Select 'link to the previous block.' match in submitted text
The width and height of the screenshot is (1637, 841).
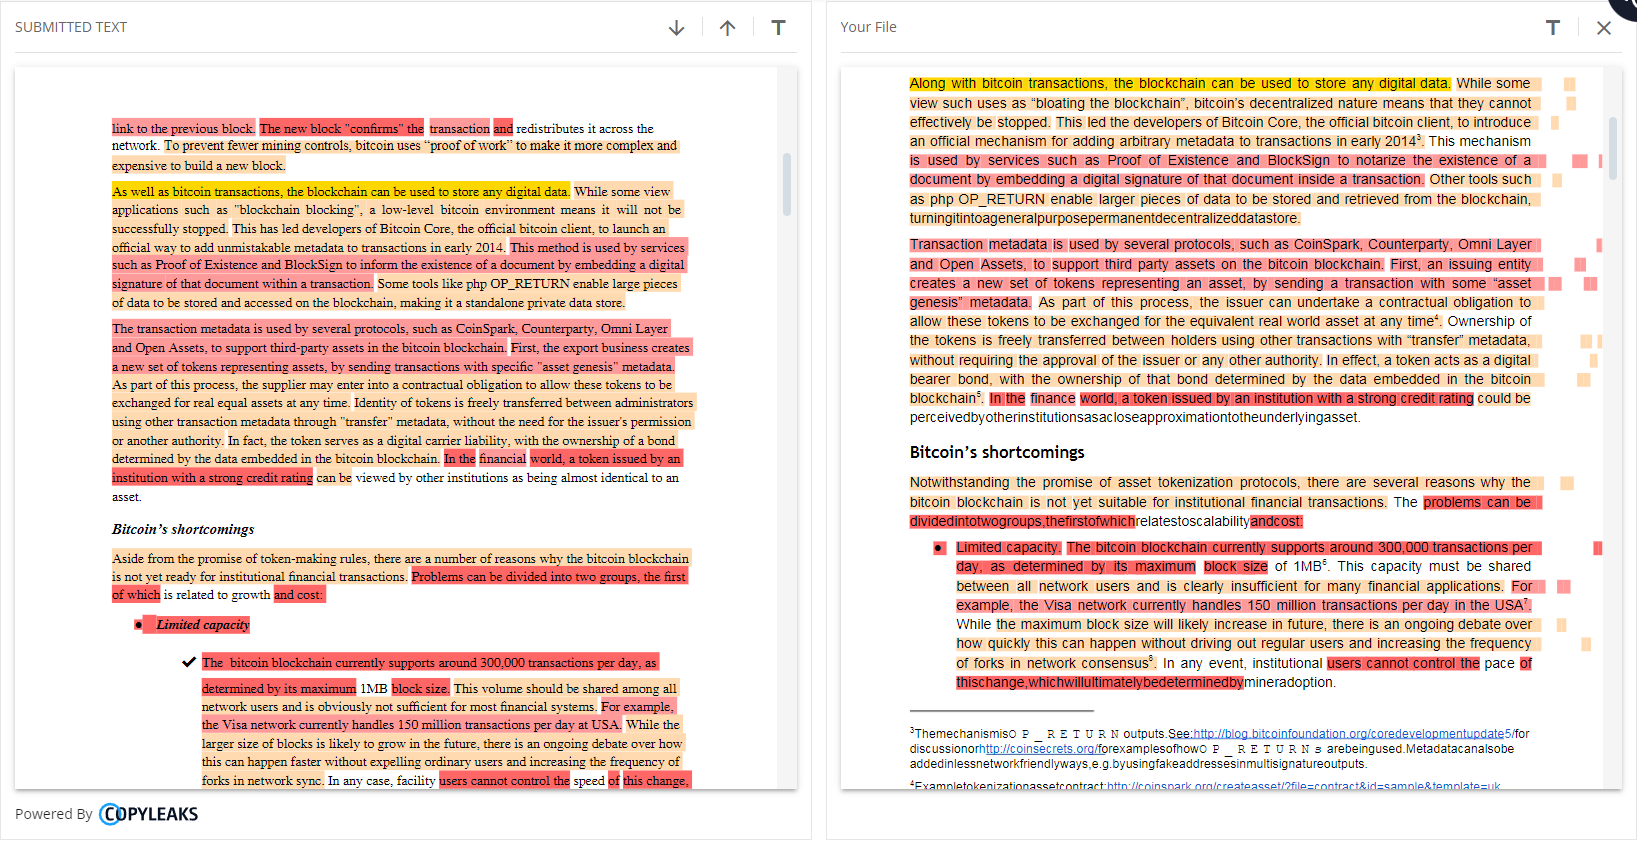[184, 129]
